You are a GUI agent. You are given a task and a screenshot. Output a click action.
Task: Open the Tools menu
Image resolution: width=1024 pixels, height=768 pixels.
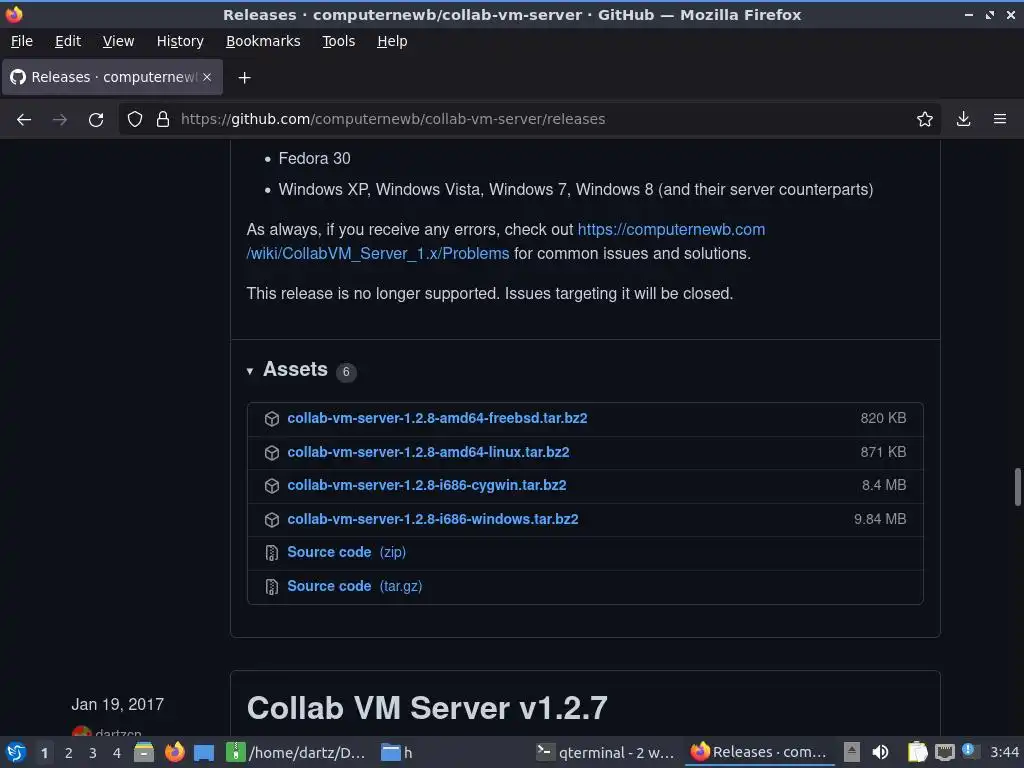click(338, 41)
